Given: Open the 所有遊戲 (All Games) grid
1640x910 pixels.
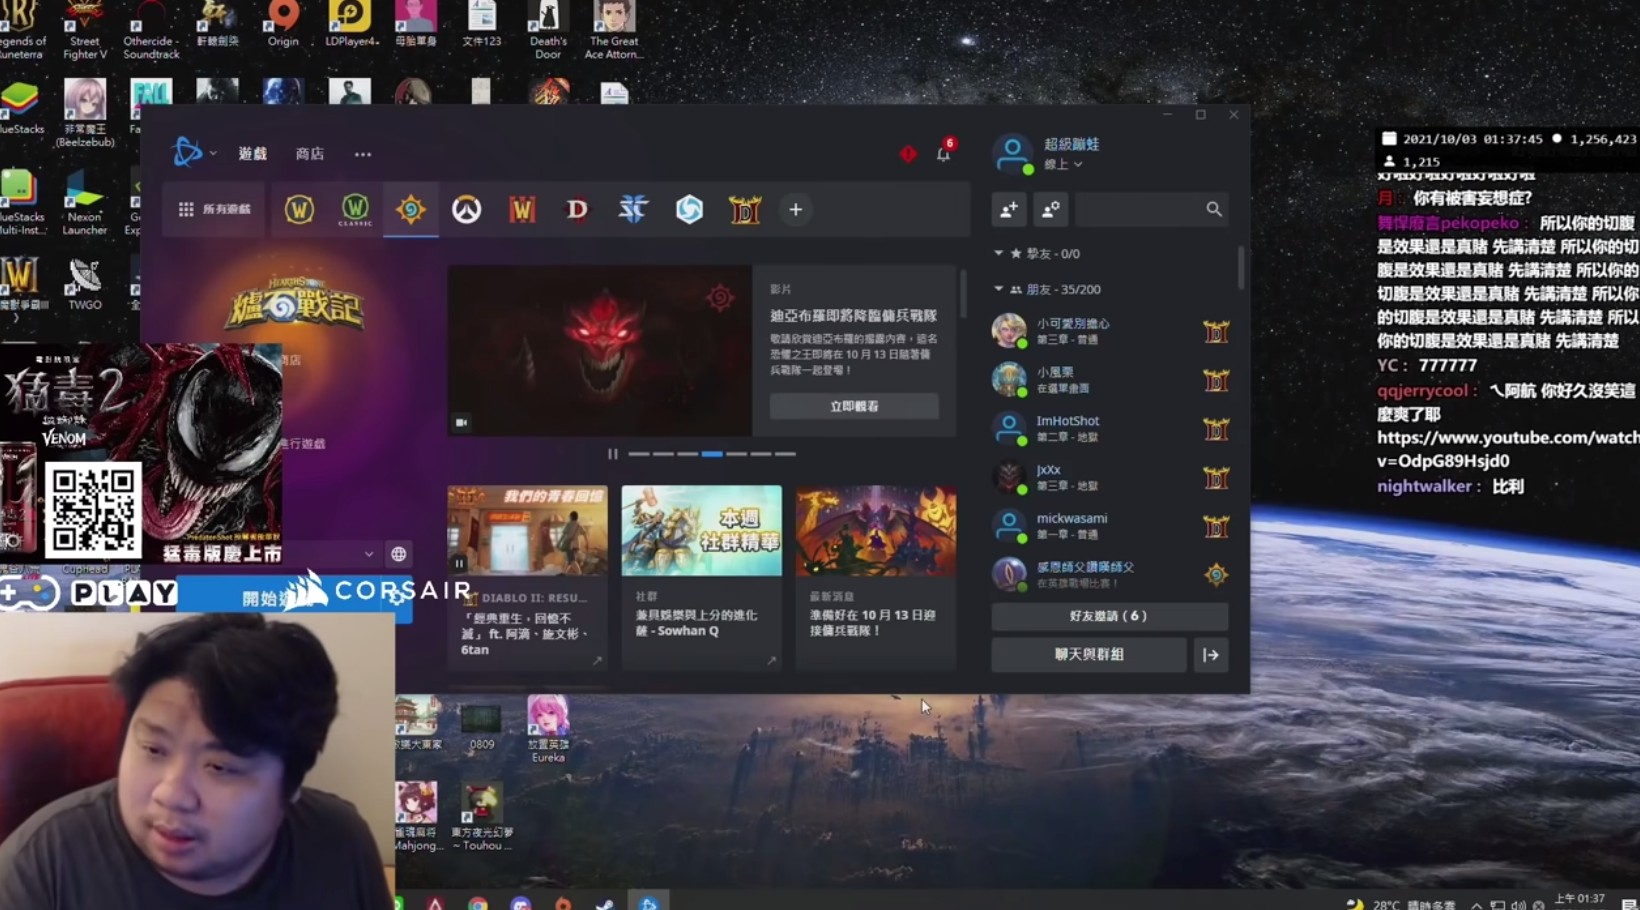Looking at the screenshot, I should (214, 209).
